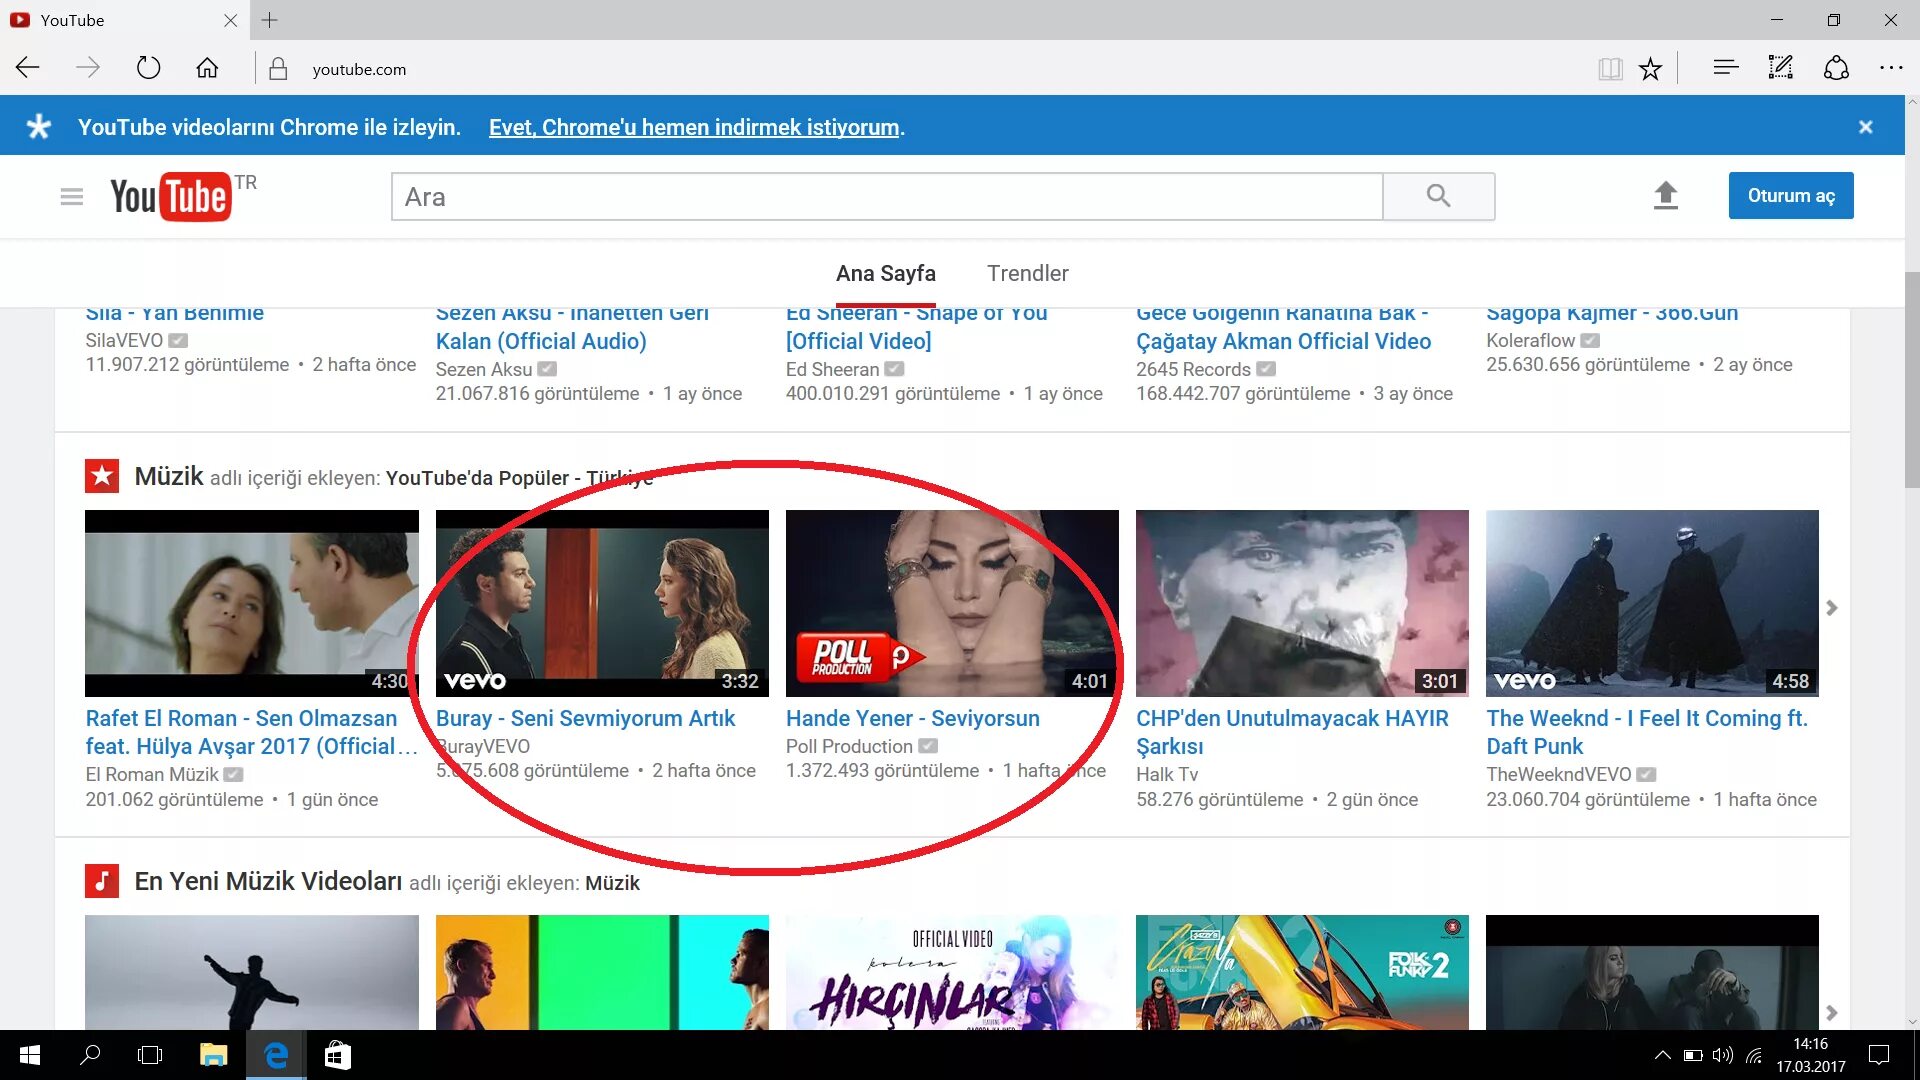Open the Müzik section heading
The image size is (1920, 1080).
[169, 476]
